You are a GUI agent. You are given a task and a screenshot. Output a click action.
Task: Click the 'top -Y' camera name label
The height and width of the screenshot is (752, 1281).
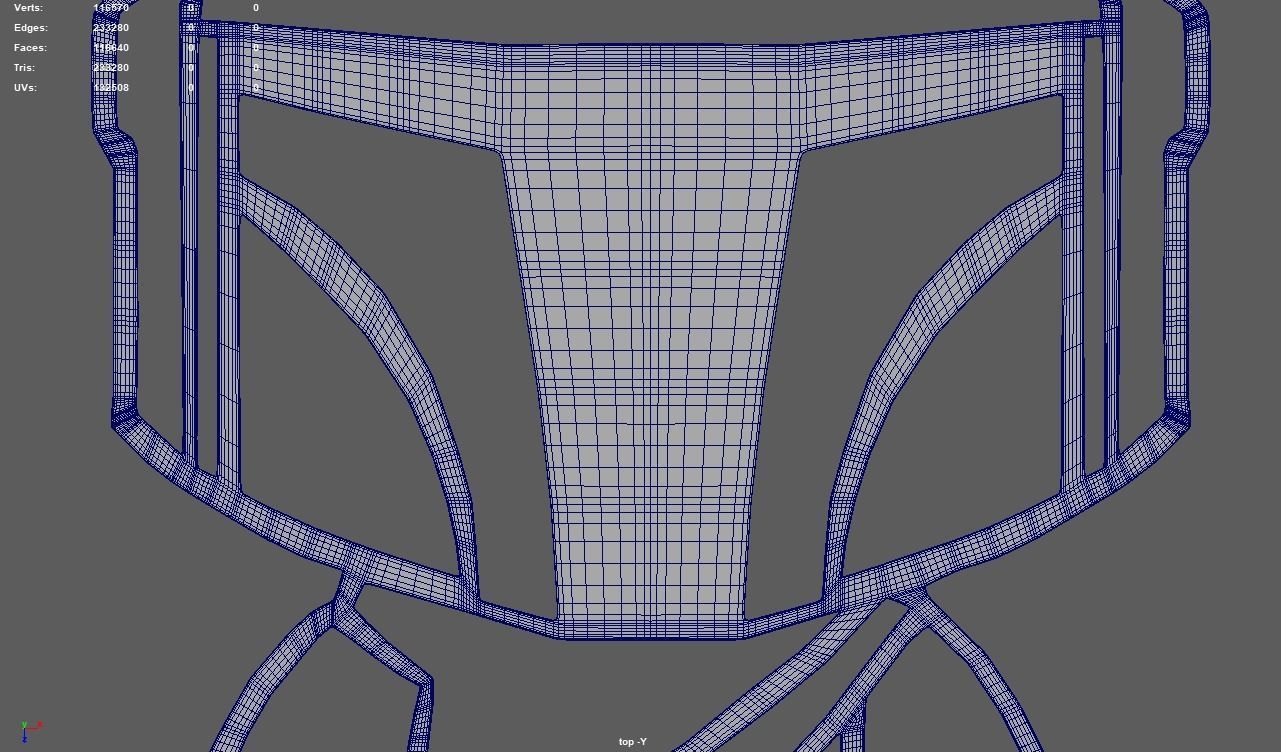click(x=633, y=742)
